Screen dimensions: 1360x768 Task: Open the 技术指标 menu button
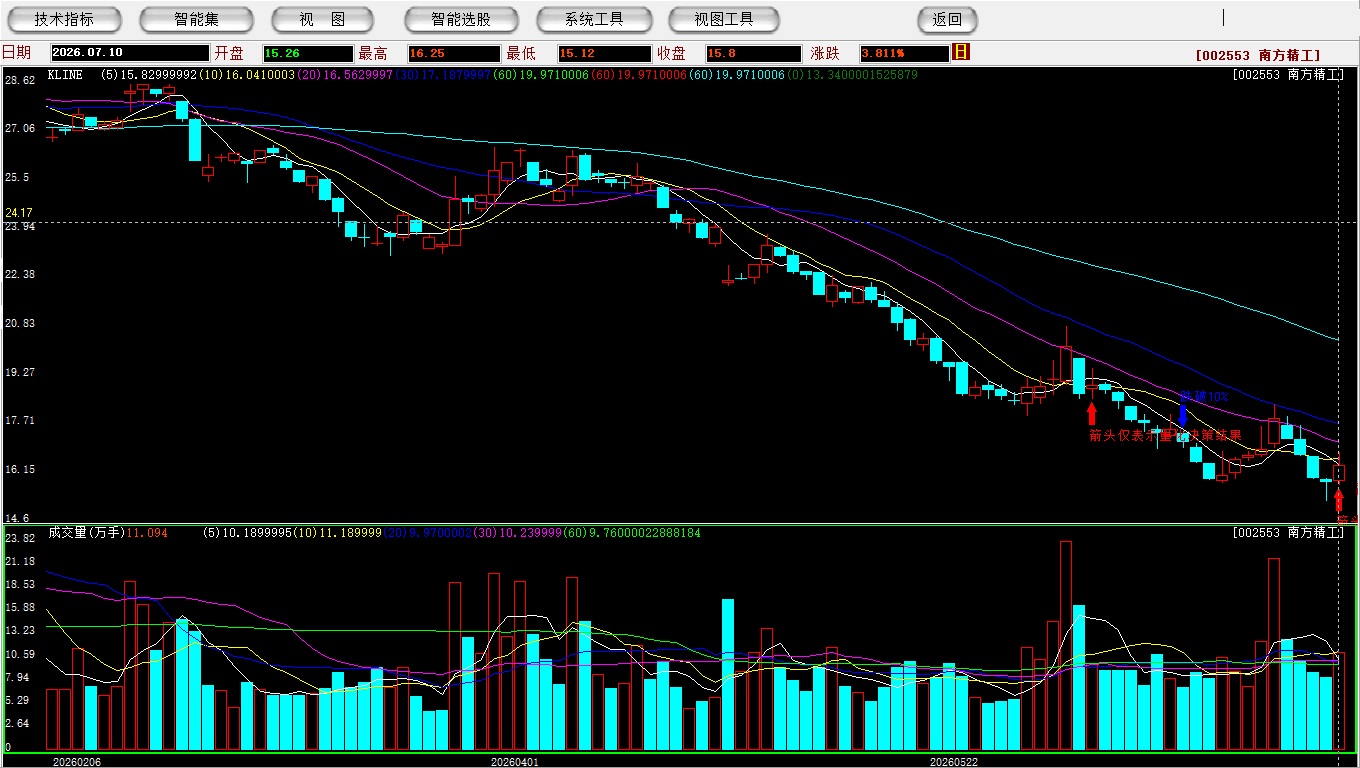pos(64,19)
